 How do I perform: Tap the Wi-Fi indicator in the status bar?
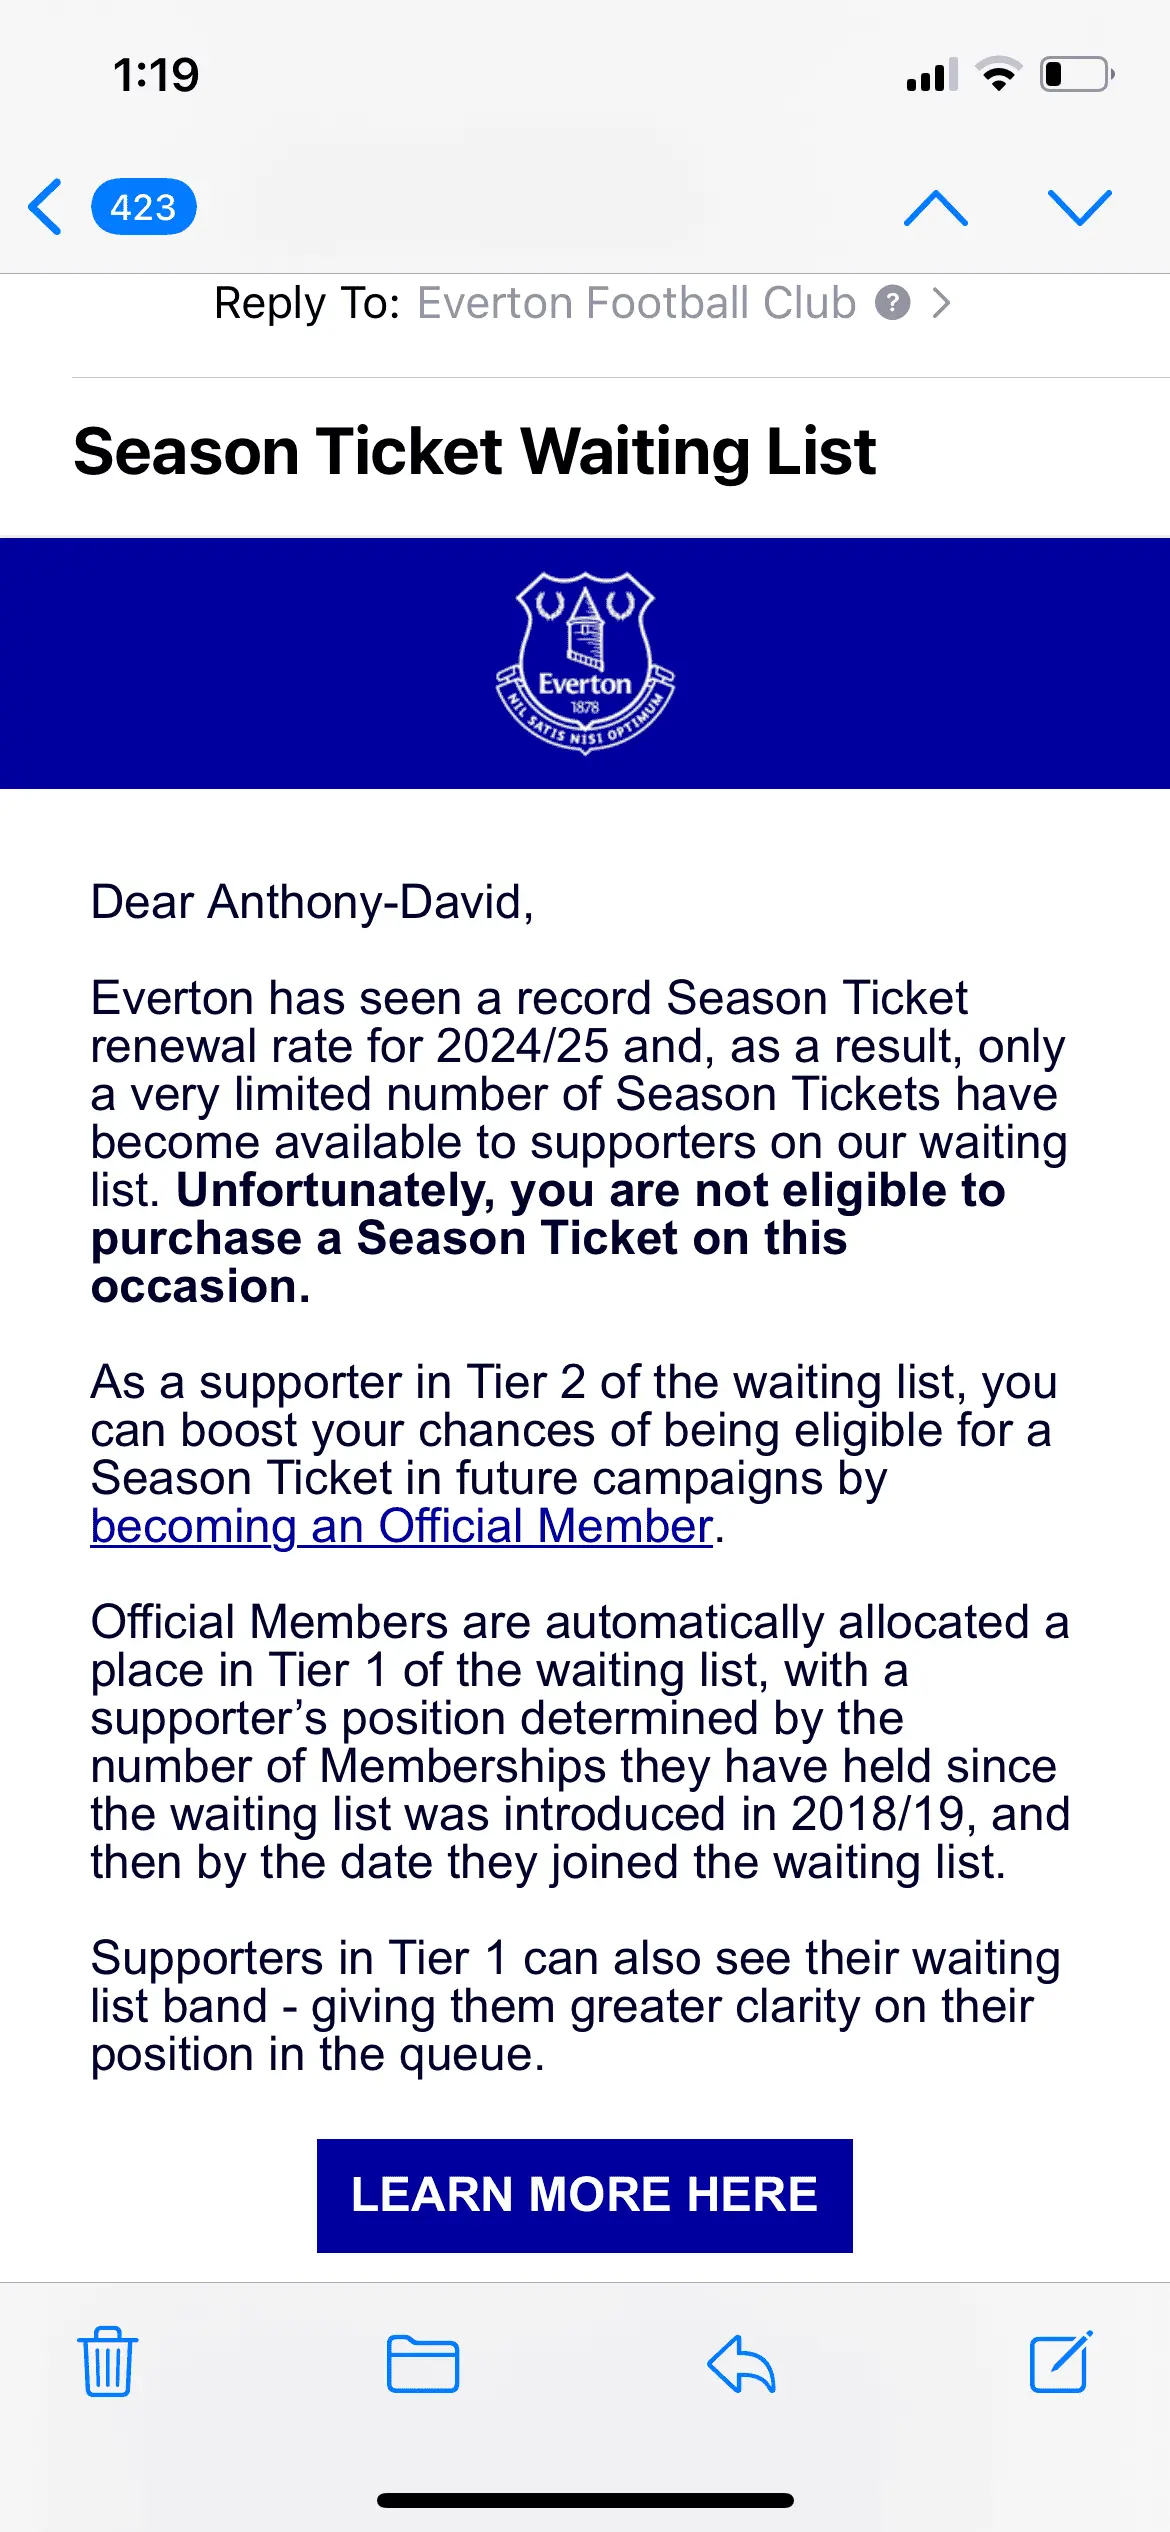(x=998, y=75)
